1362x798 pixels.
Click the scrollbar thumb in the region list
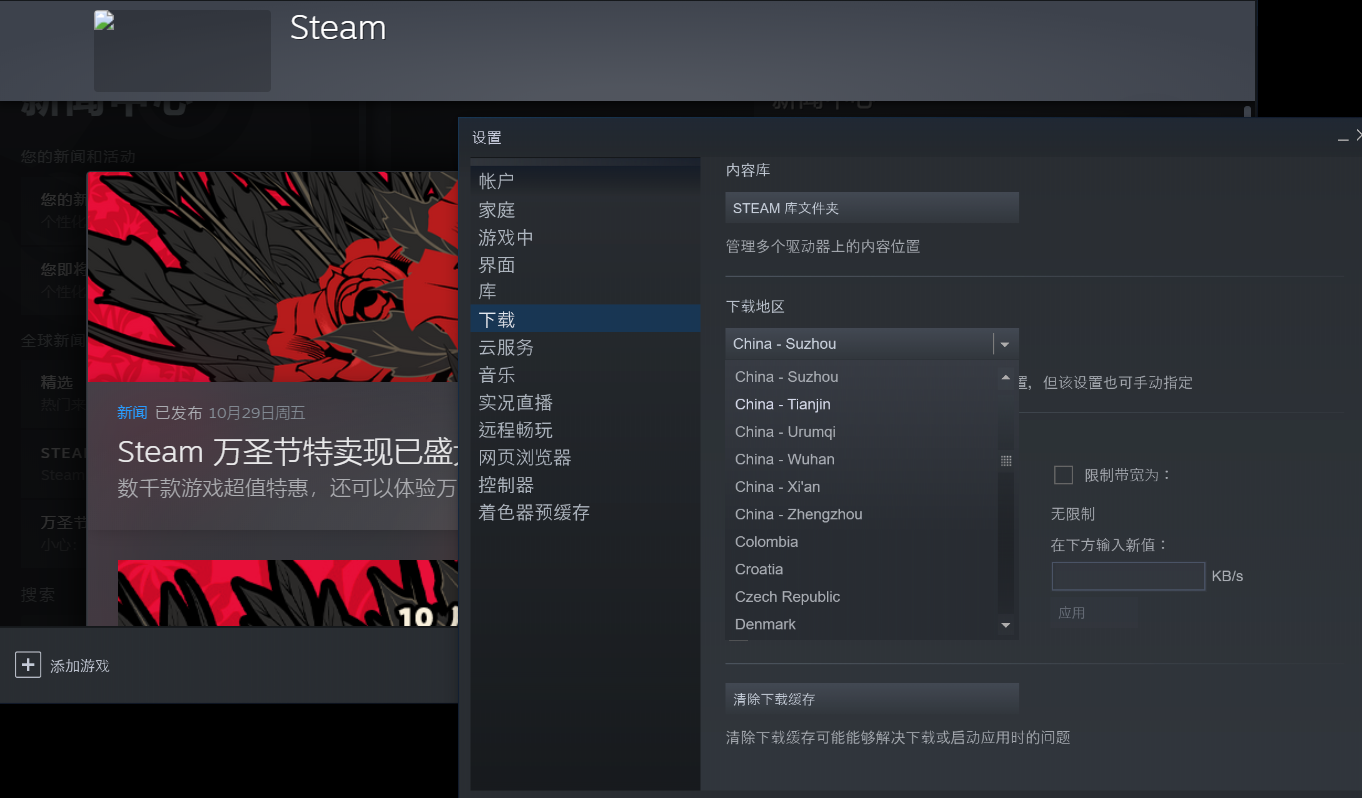click(x=1006, y=461)
